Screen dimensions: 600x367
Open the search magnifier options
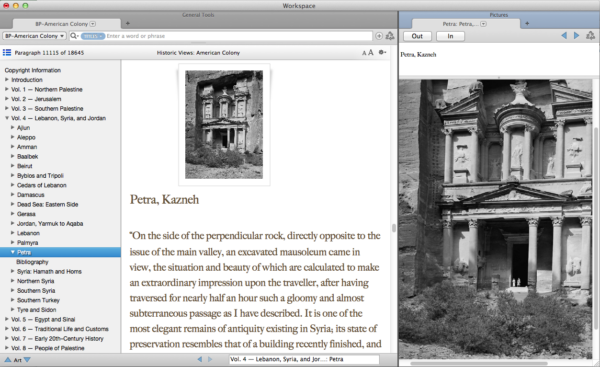point(74,36)
